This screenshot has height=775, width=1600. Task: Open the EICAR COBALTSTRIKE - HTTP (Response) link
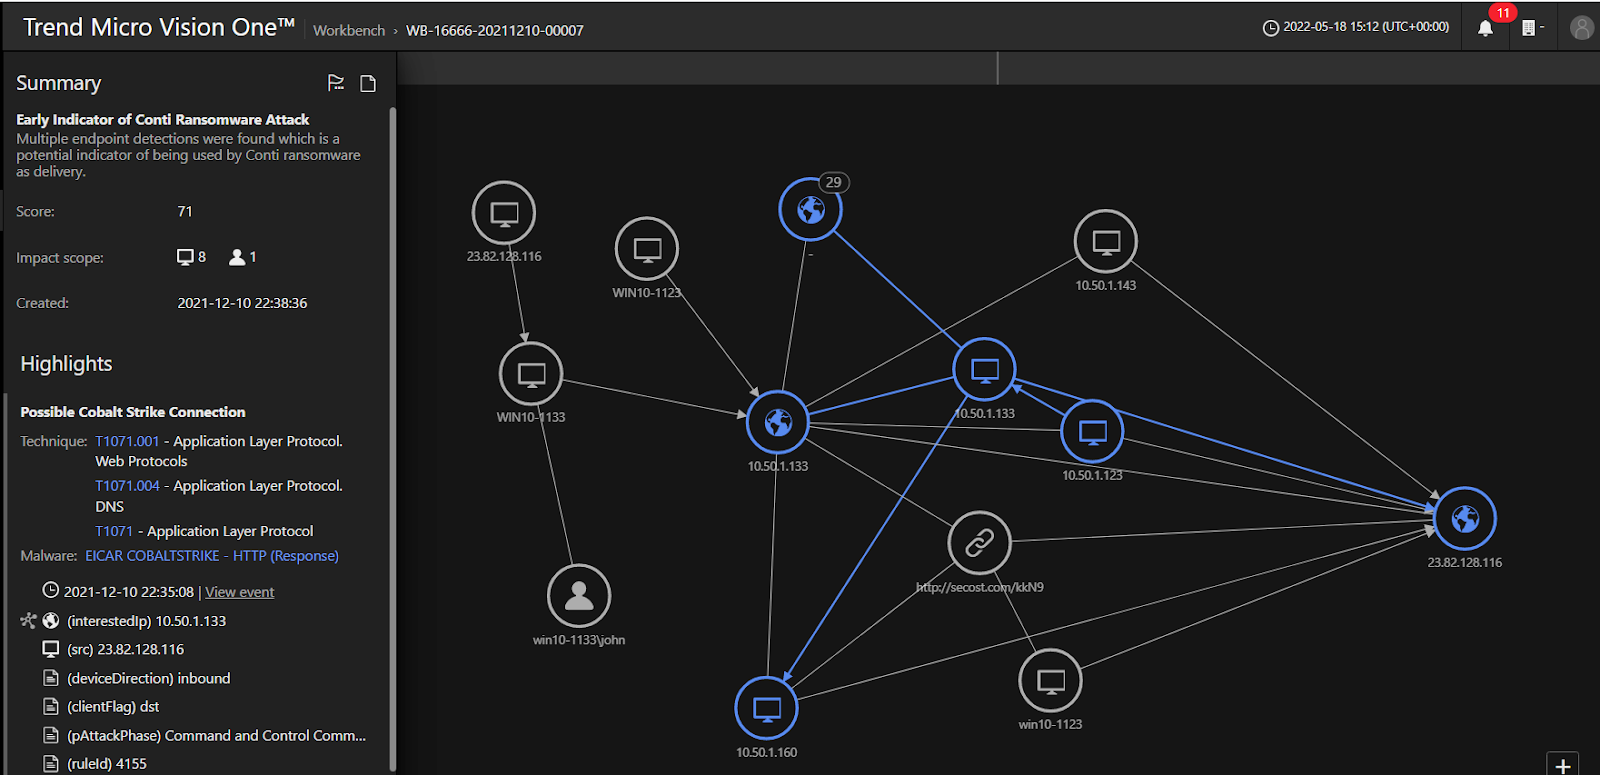click(212, 556)
